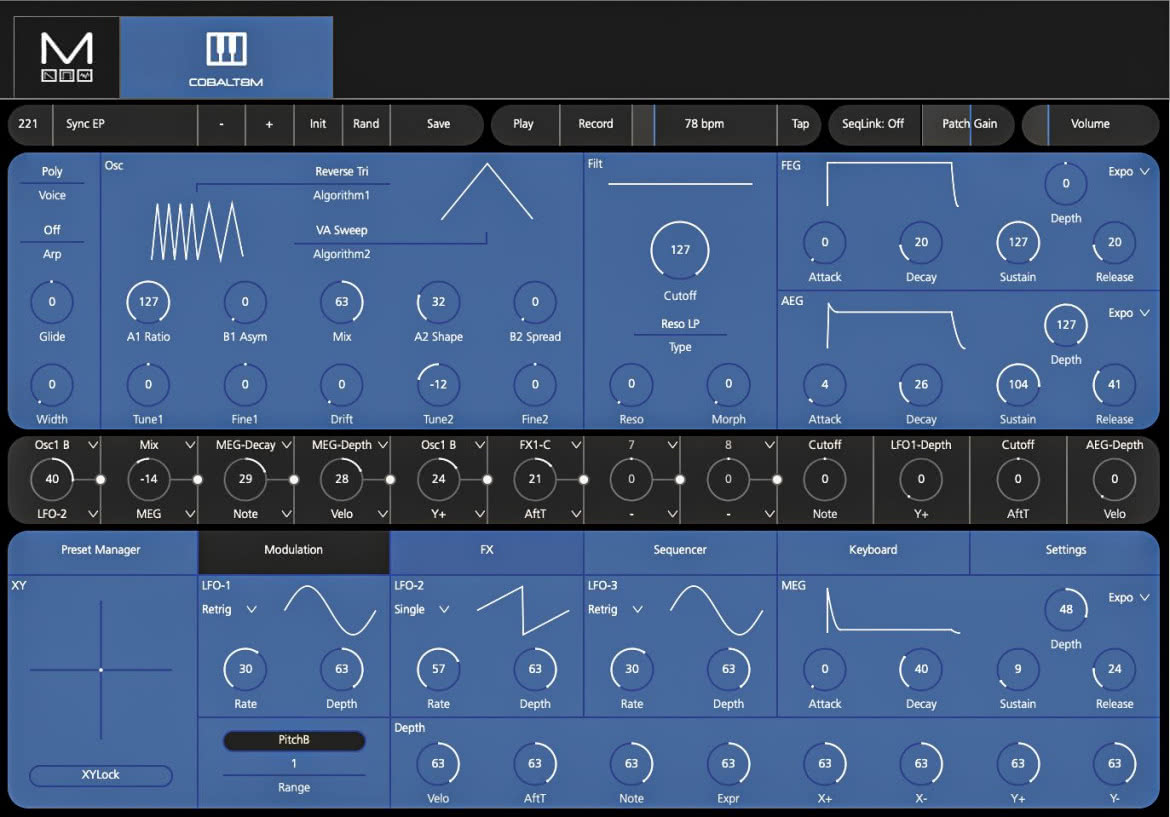Click the AEG envelope shape graph
Image resolution: width=1170 pixels, height=817 pixels.
[896, 325]
